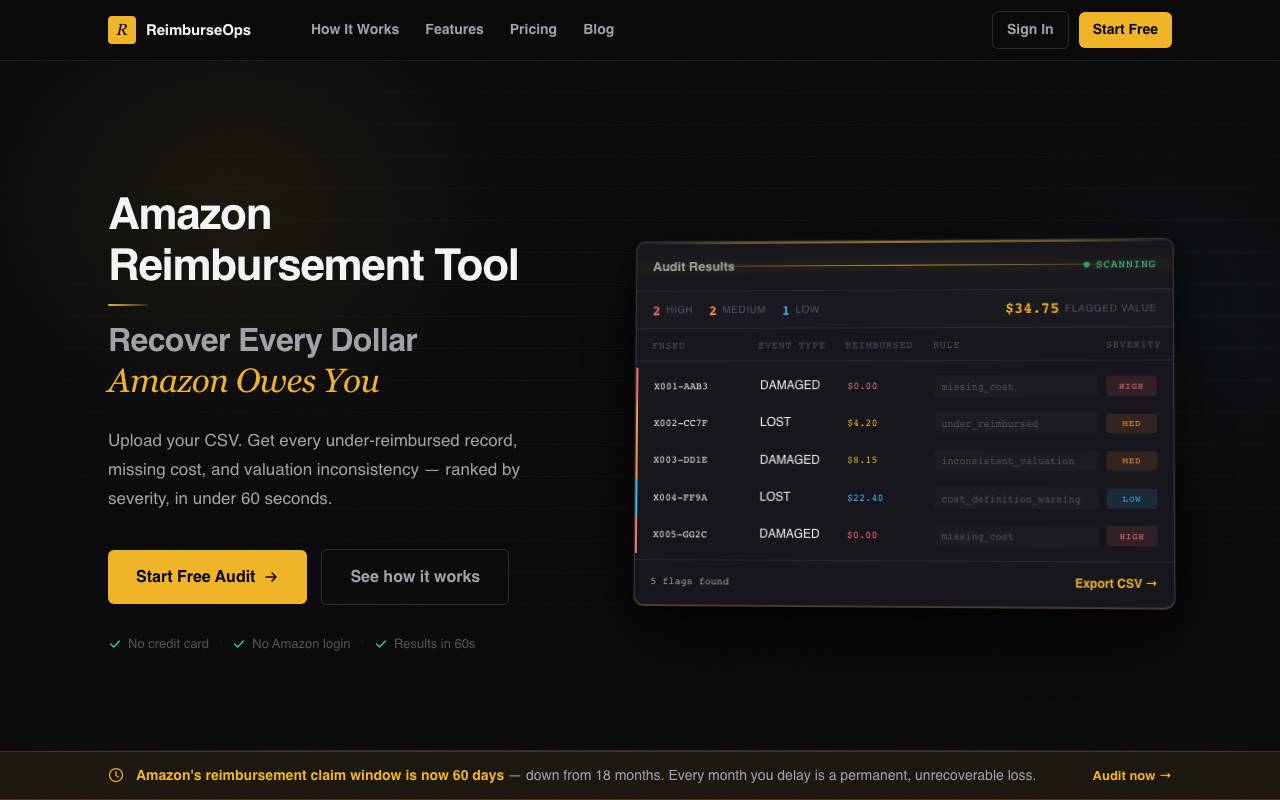Click missing_cost rule in X001-AAB3 row
Viewport: 1280px width, 800px height.
coord(1016,386)
